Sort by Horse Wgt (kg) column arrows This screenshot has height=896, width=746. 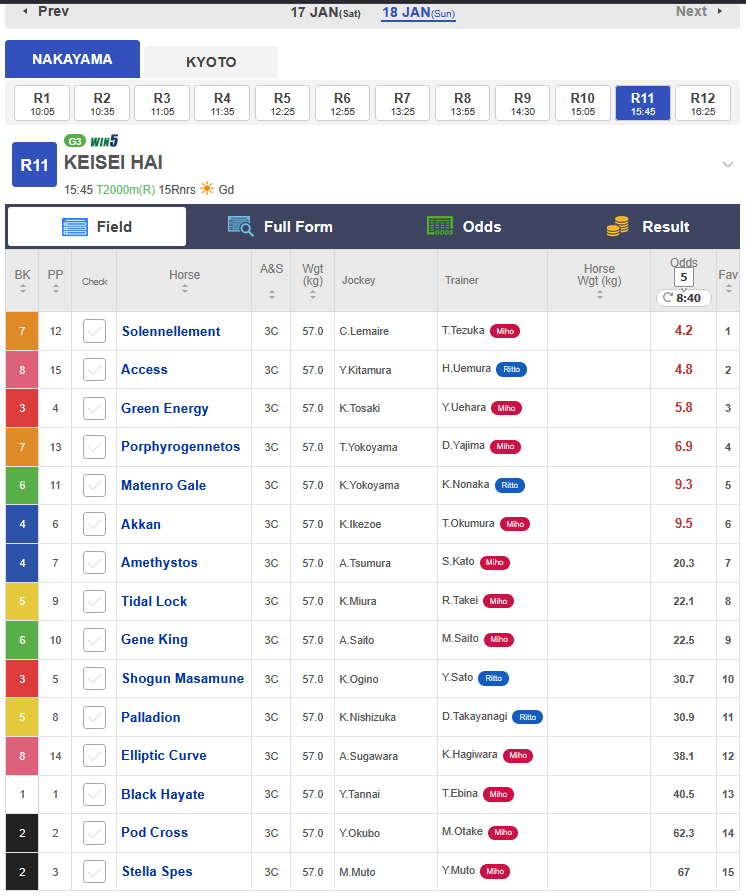pos(599,295)
